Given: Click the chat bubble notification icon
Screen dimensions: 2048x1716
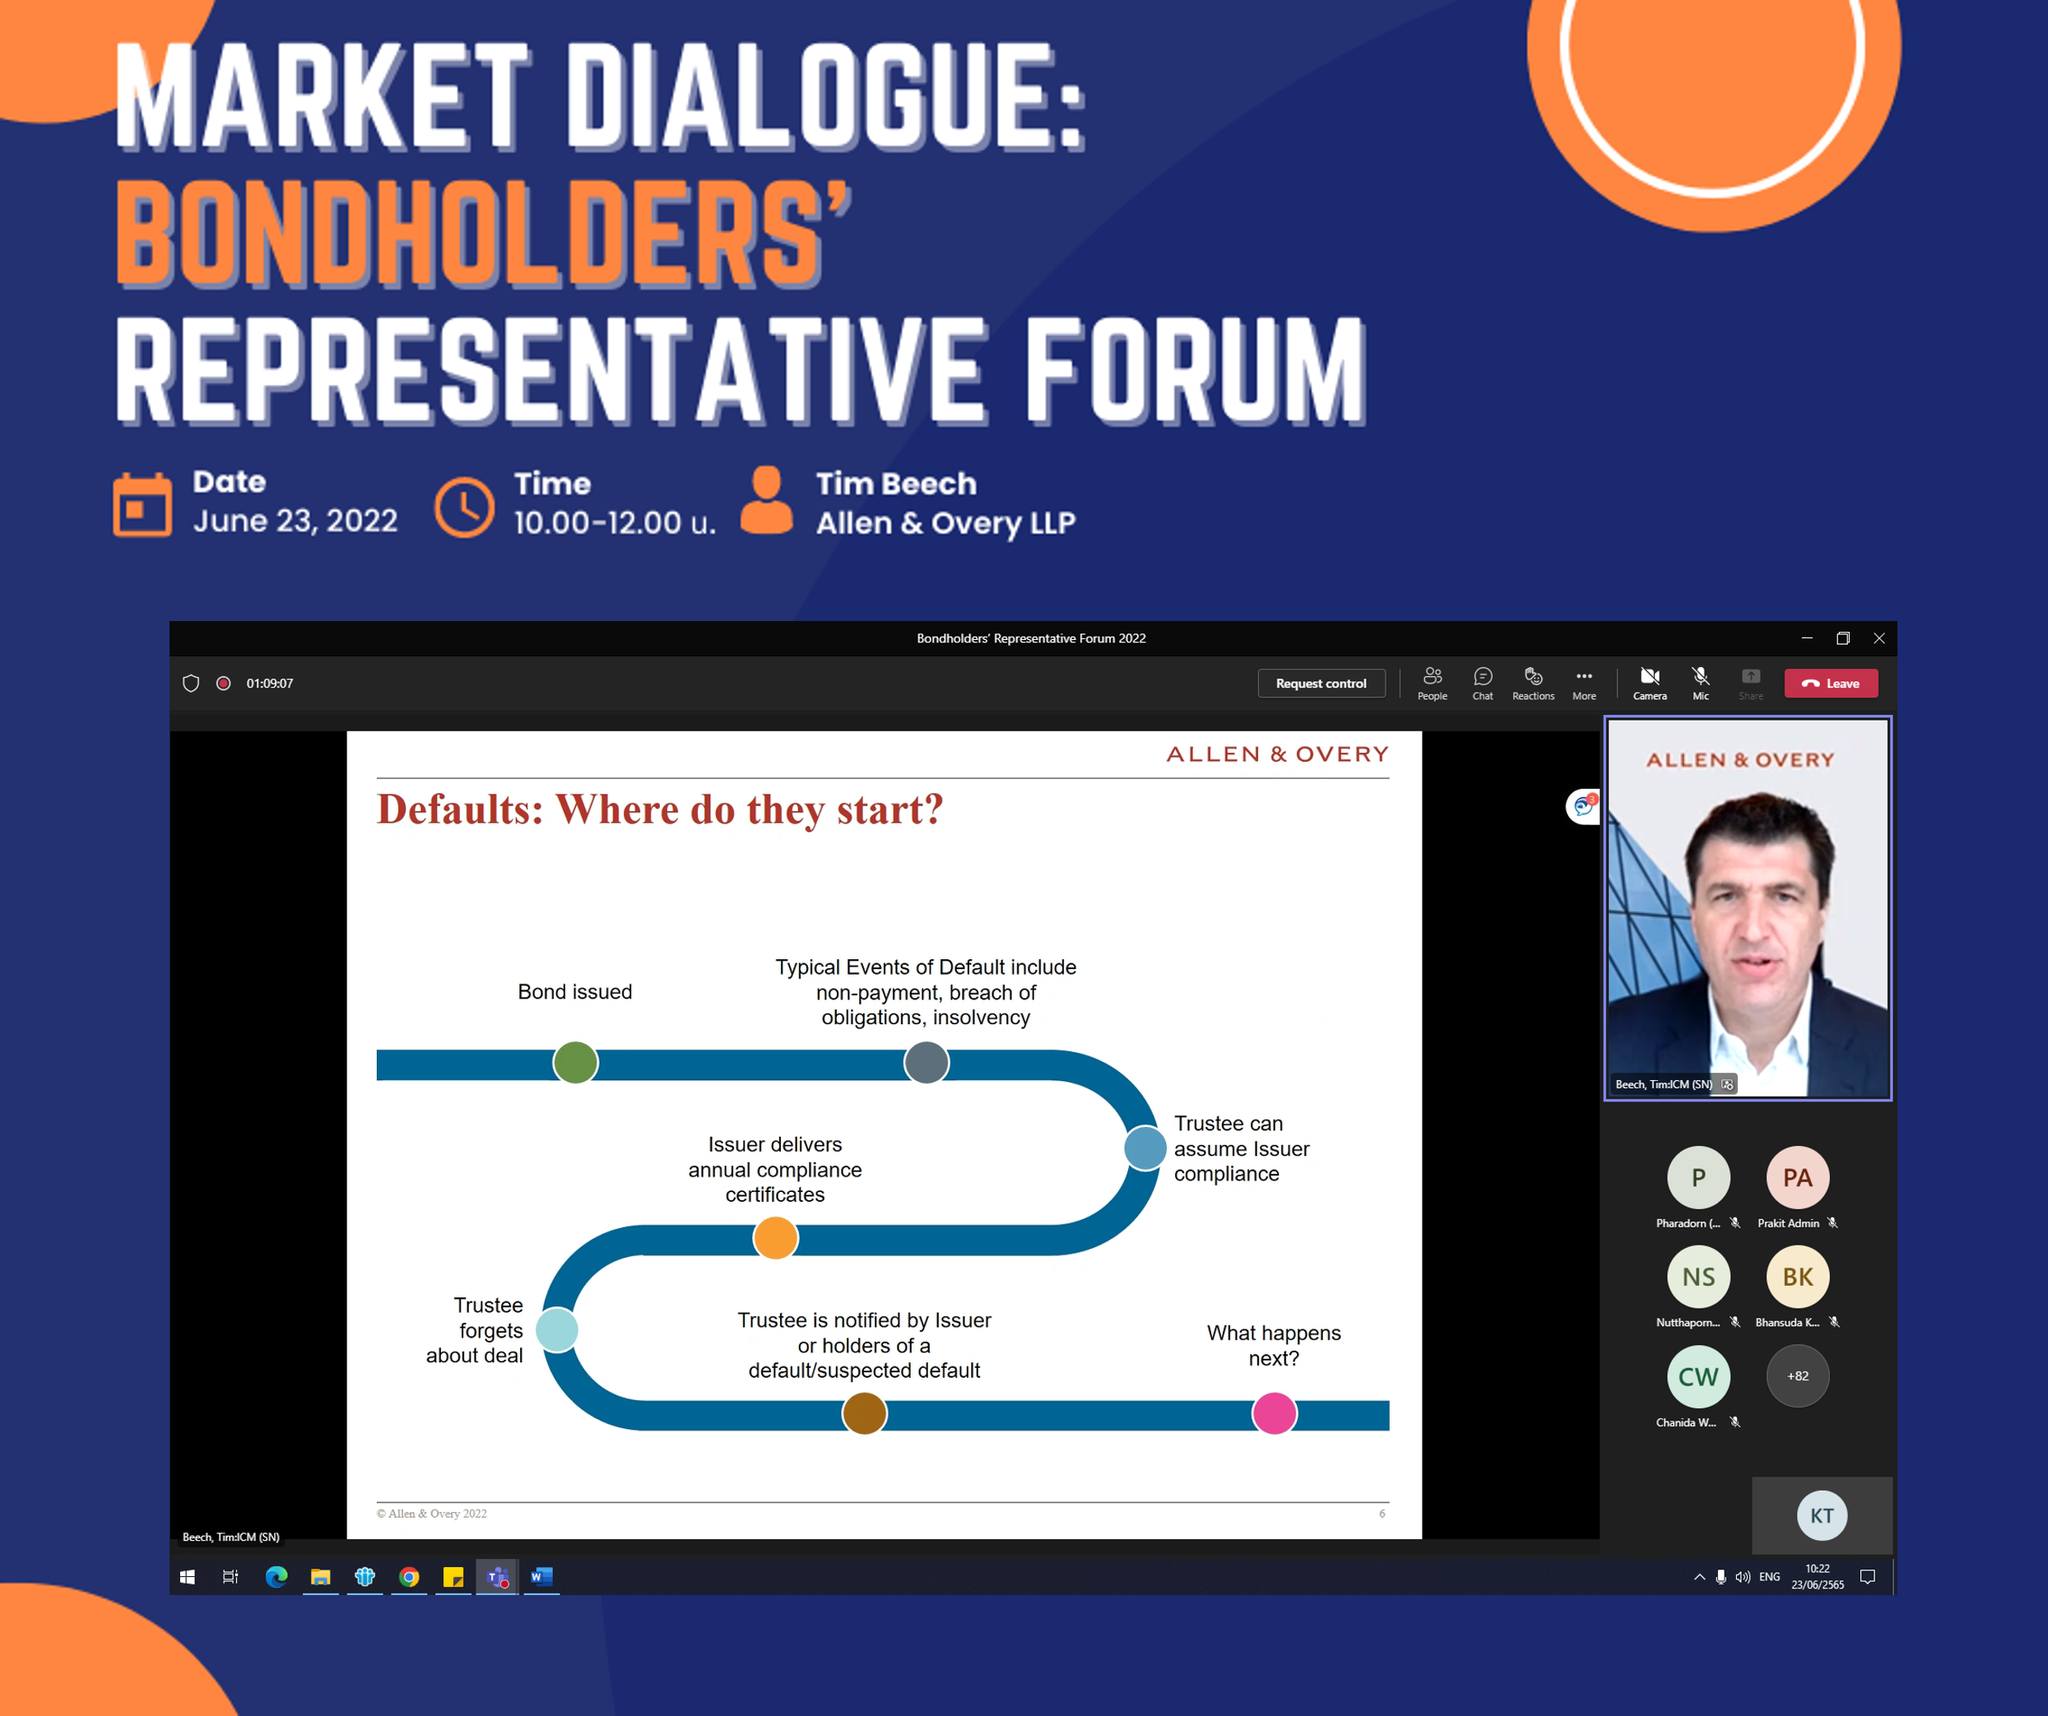Looking at the screenshot, I should tap(1582, 806).
